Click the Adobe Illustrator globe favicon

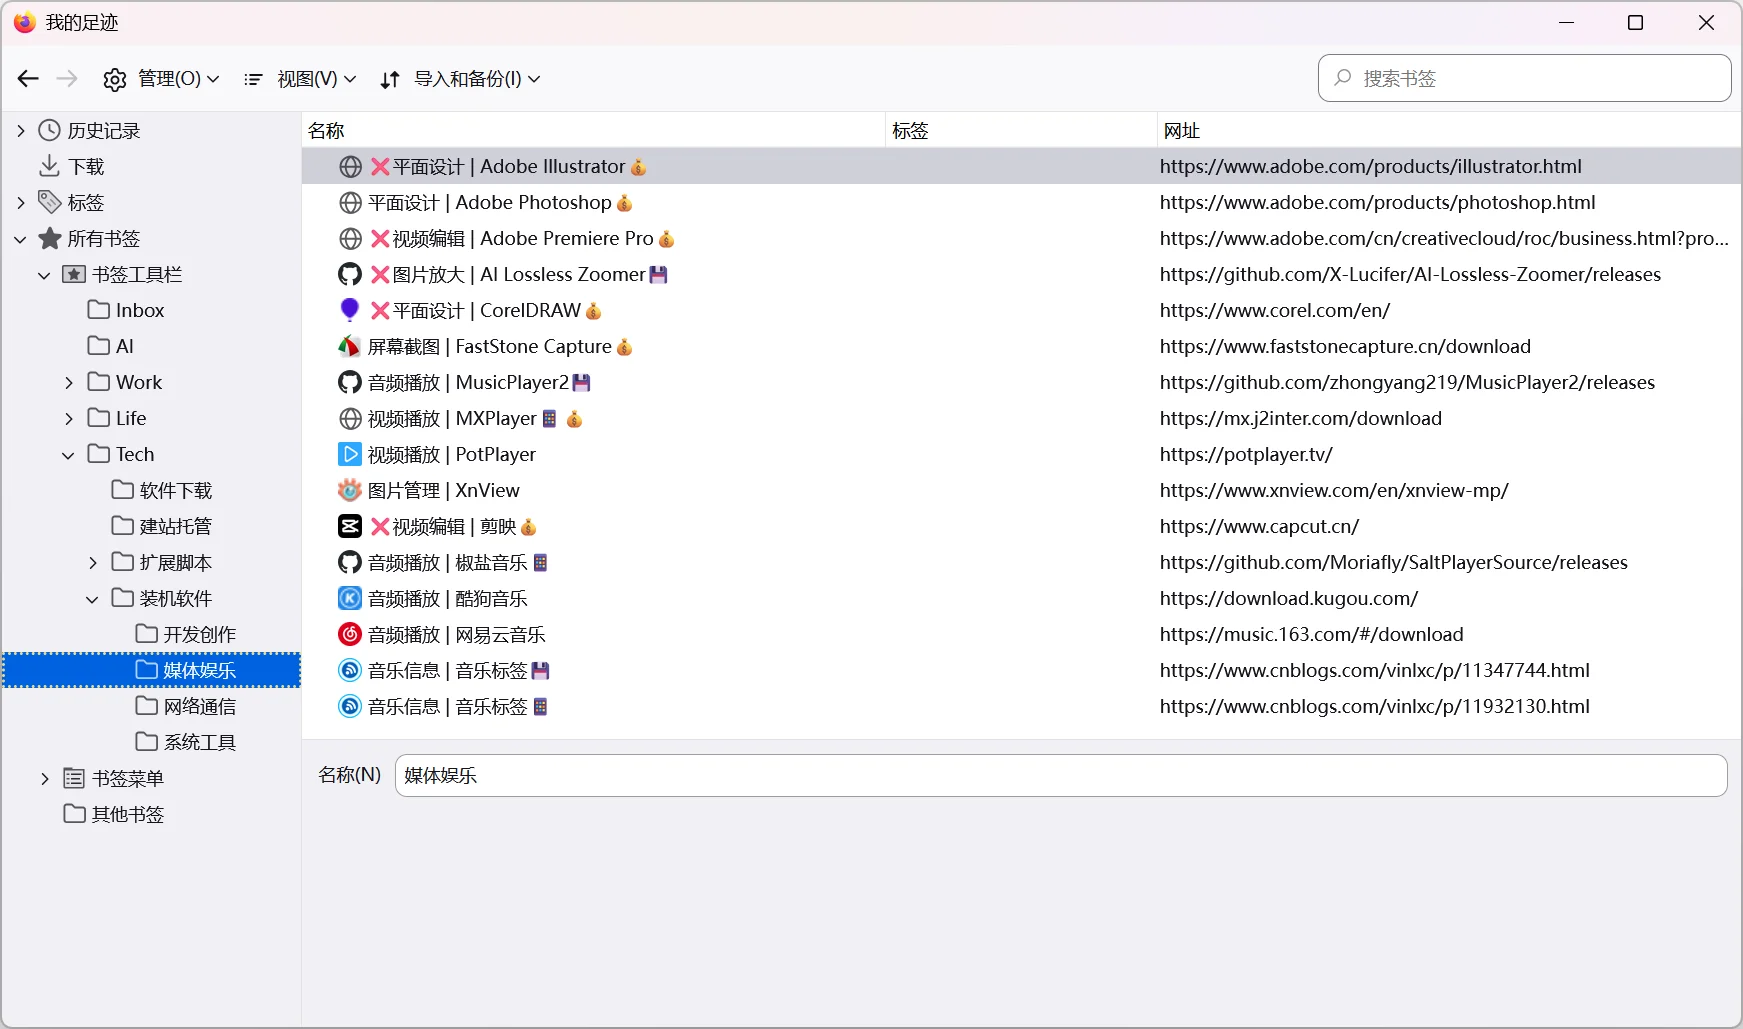pyautogui.click(x=350, y=167)
